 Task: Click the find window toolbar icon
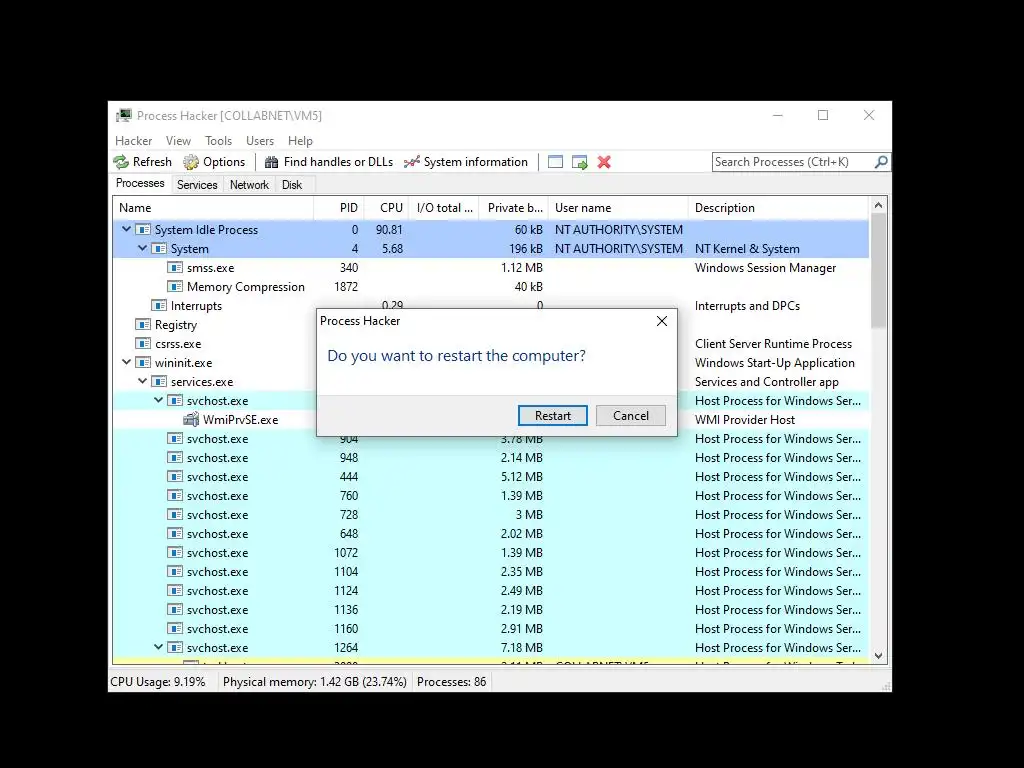coord(555,162)
